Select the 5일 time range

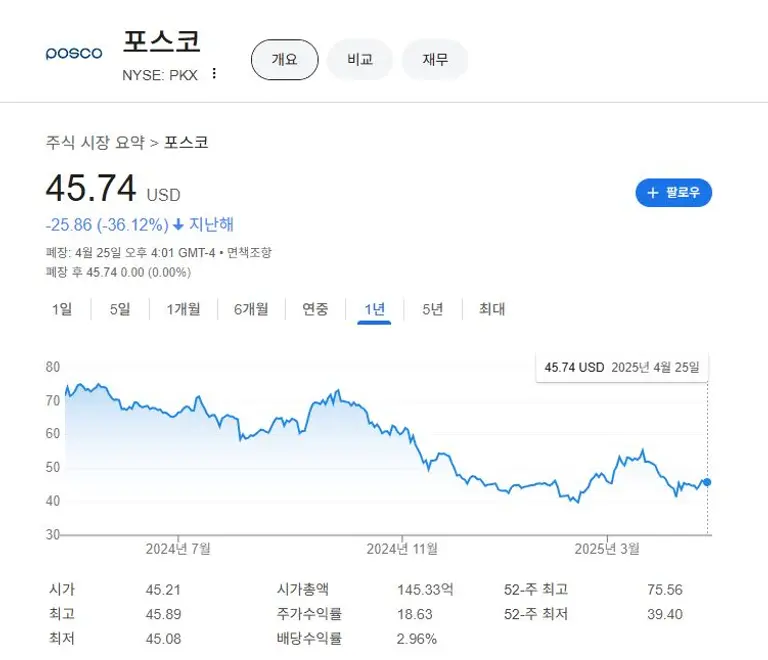coord(120,309)
